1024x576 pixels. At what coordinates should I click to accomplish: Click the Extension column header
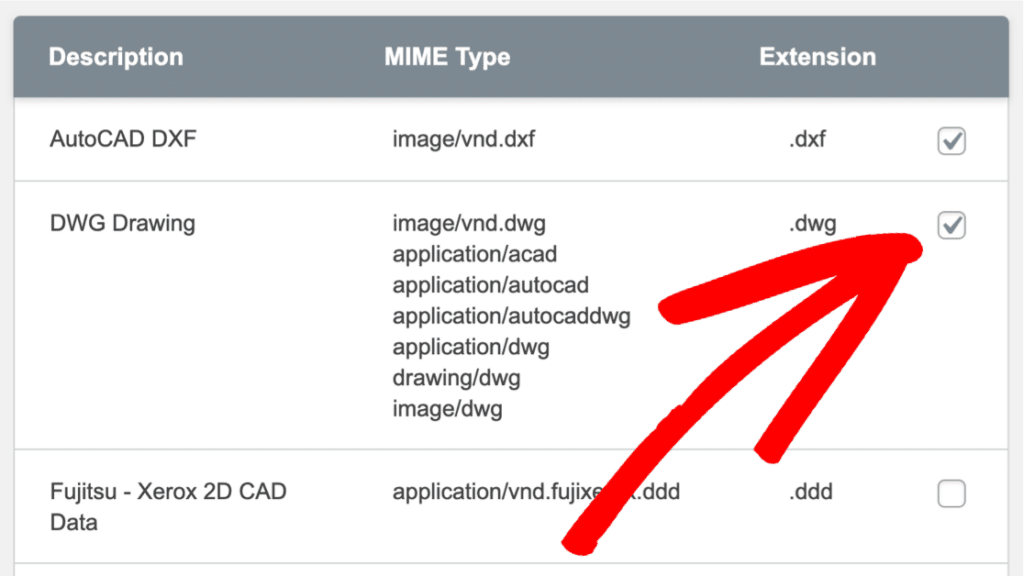[818, 57]
